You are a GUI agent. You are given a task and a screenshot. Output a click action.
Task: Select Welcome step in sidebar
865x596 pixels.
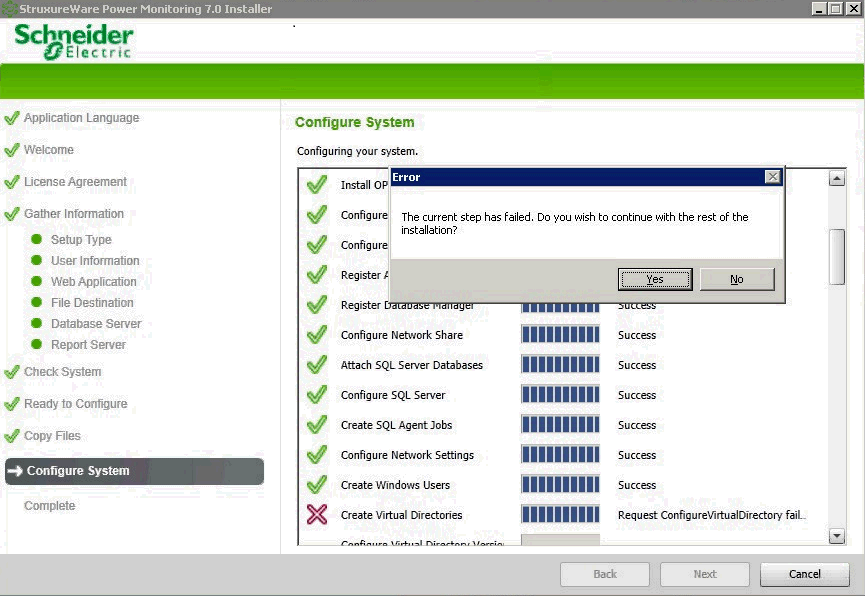49,150
